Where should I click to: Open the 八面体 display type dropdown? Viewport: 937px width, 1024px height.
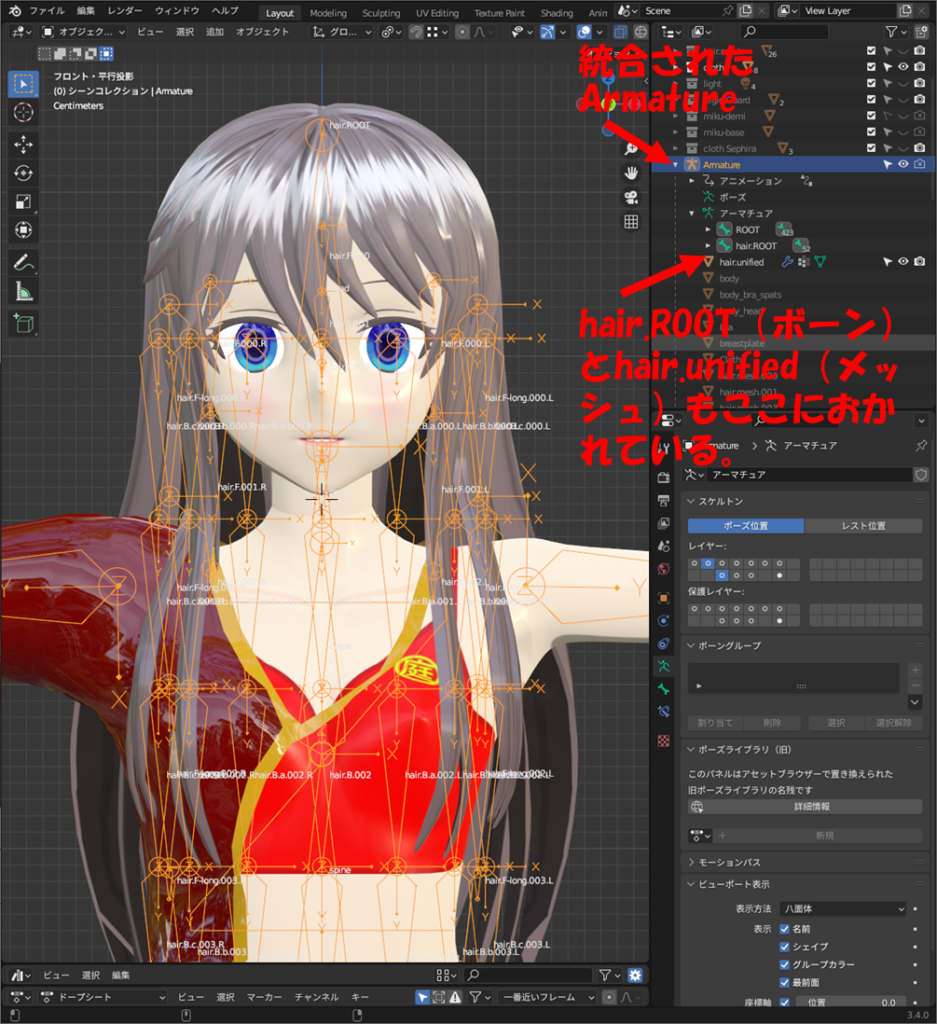pos(844,908)
